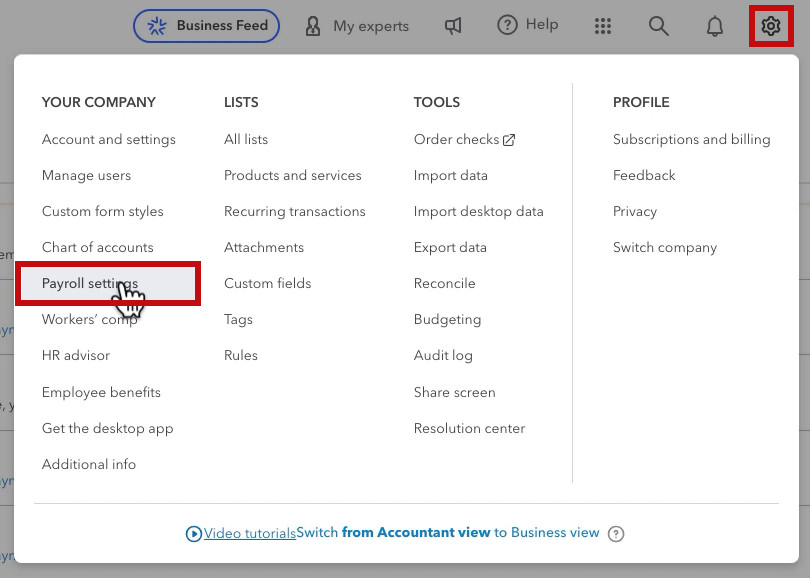Open the apps grid icon
Viewport: 810px width, 578px height.
tap(602, 26)
